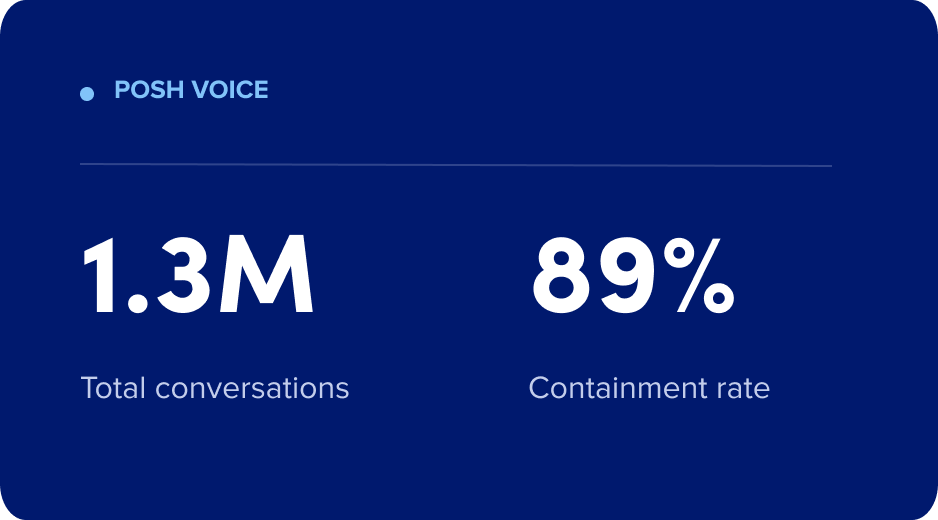The height and width of the screenshot is (520, 938).
Task: Click the letter M in 1.3M
Action: click(266, 275)
